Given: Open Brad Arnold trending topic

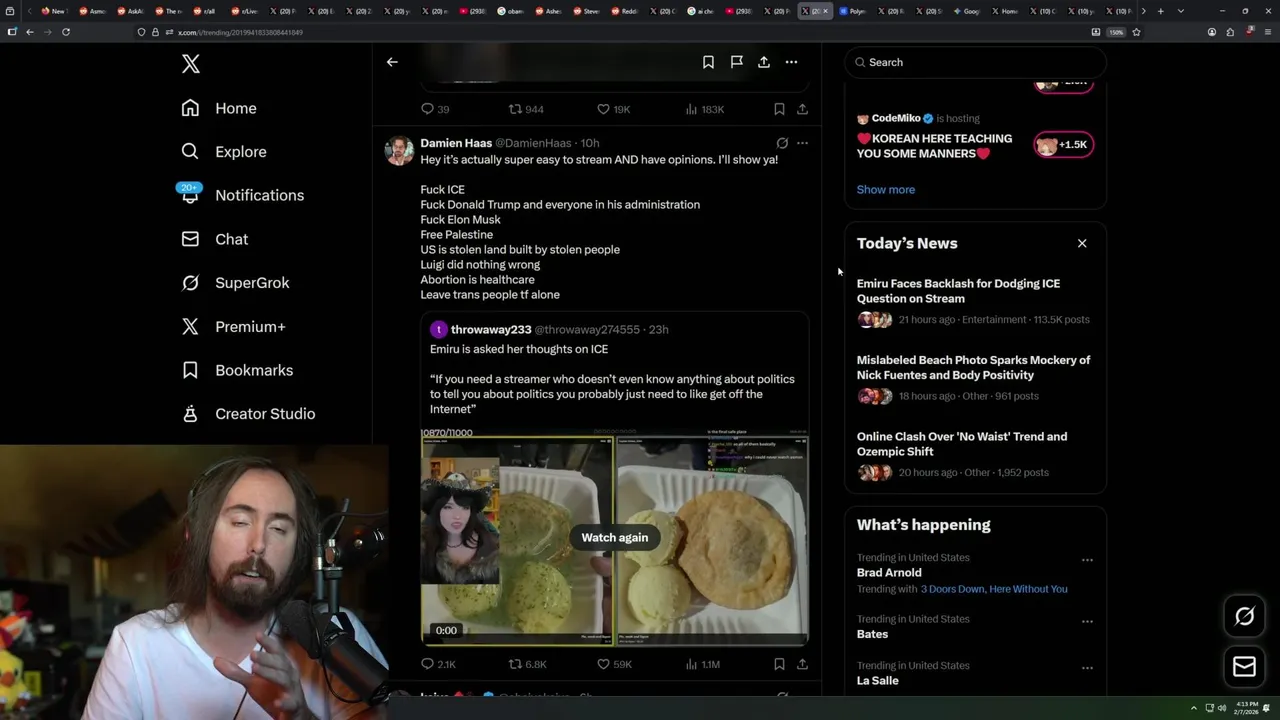Looking at the screenshot, I should (889, 573).
